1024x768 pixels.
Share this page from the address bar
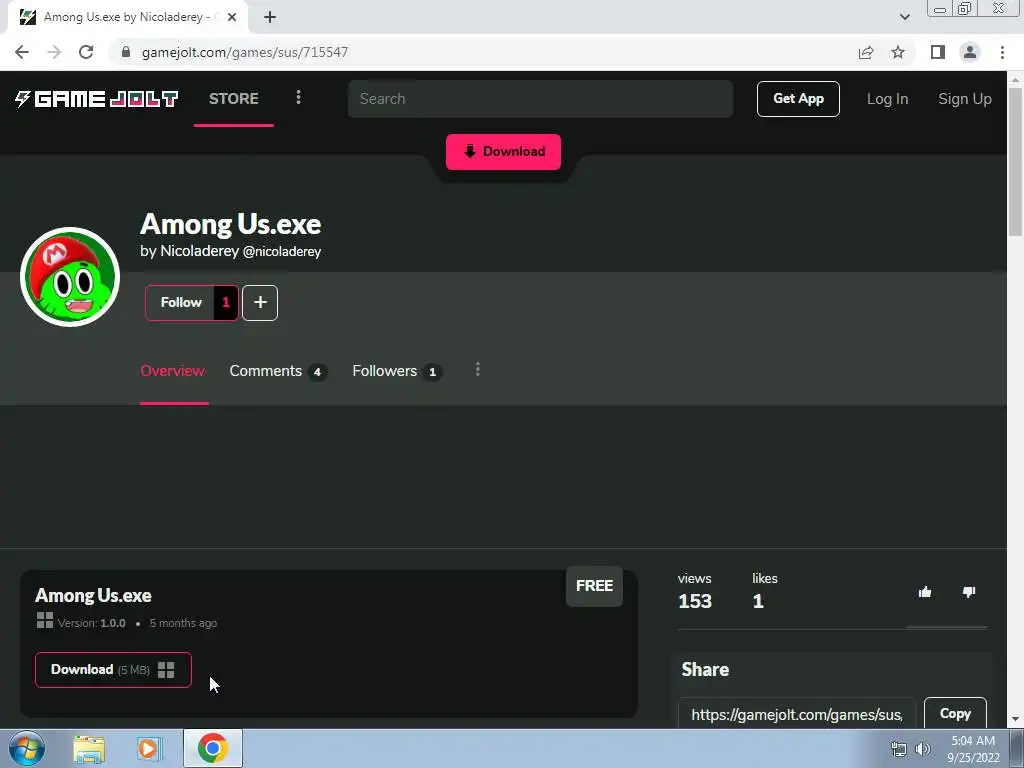[866, 52]
